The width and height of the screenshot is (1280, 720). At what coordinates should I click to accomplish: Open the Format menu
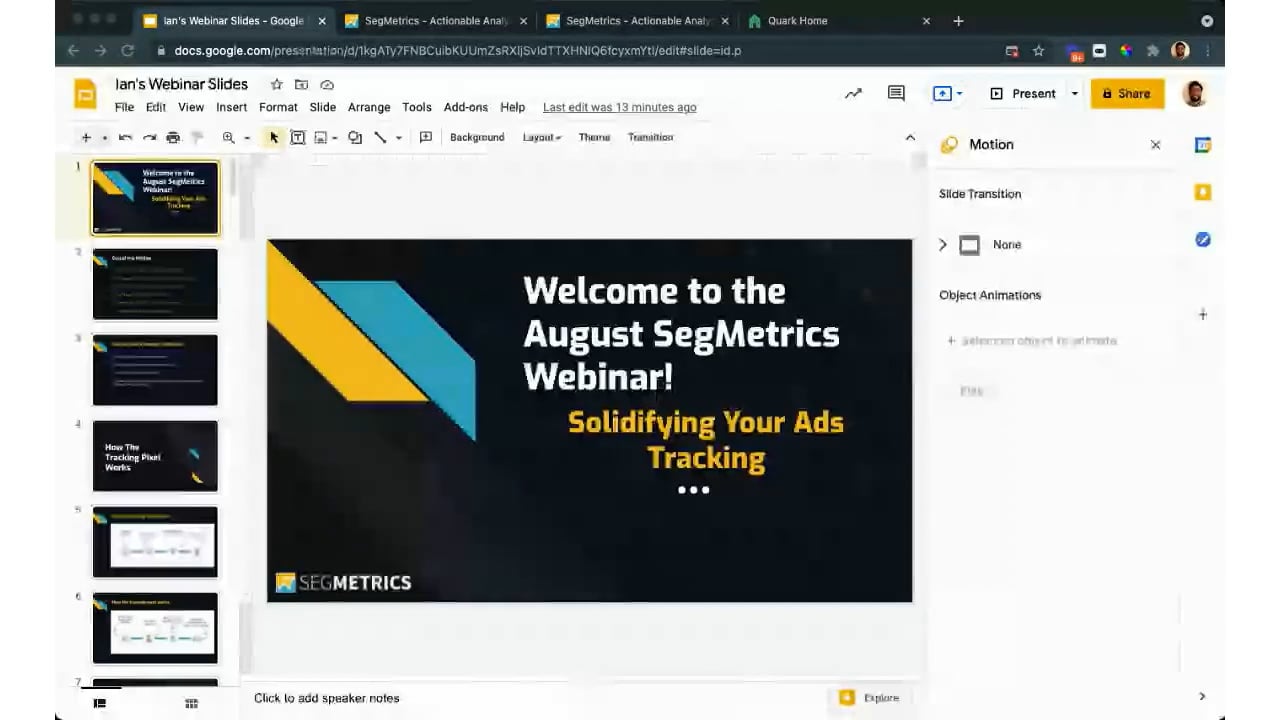click(x=278, y=107)
